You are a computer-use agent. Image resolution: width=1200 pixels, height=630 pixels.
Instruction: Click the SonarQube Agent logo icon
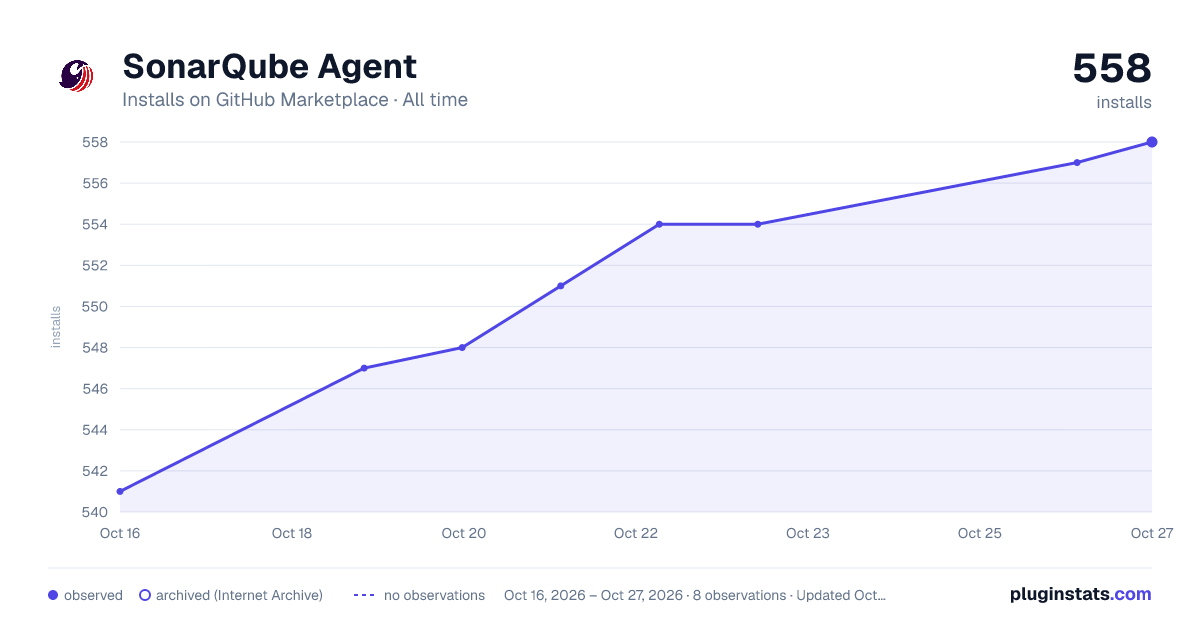click(77, 76)
